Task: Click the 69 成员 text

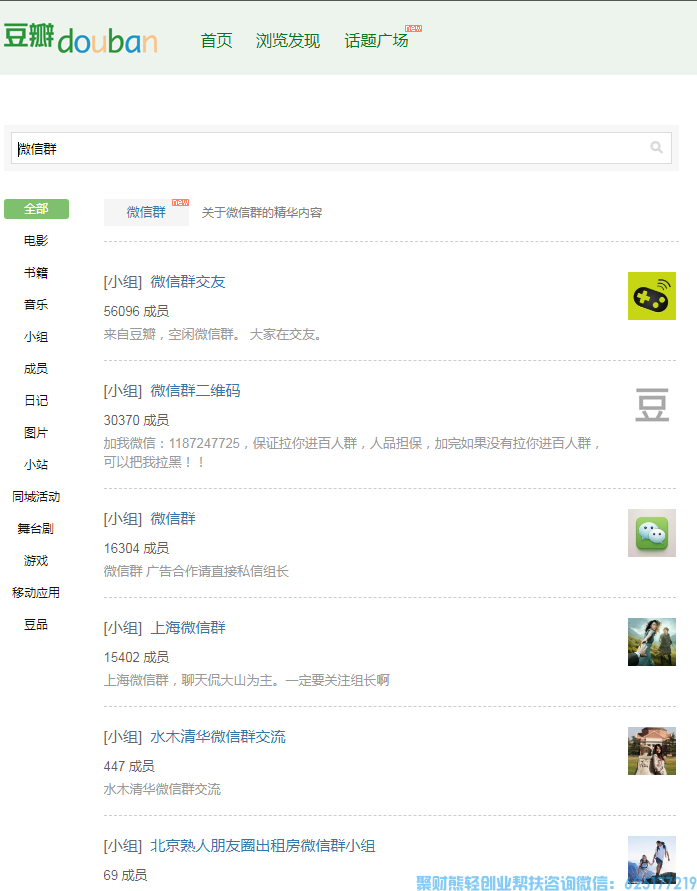Action: (125, 875)
